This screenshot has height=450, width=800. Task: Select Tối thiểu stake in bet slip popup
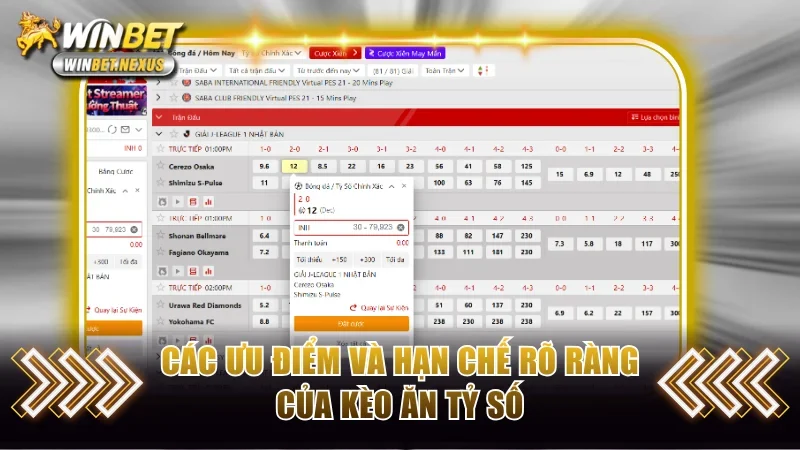pos(309,260)
